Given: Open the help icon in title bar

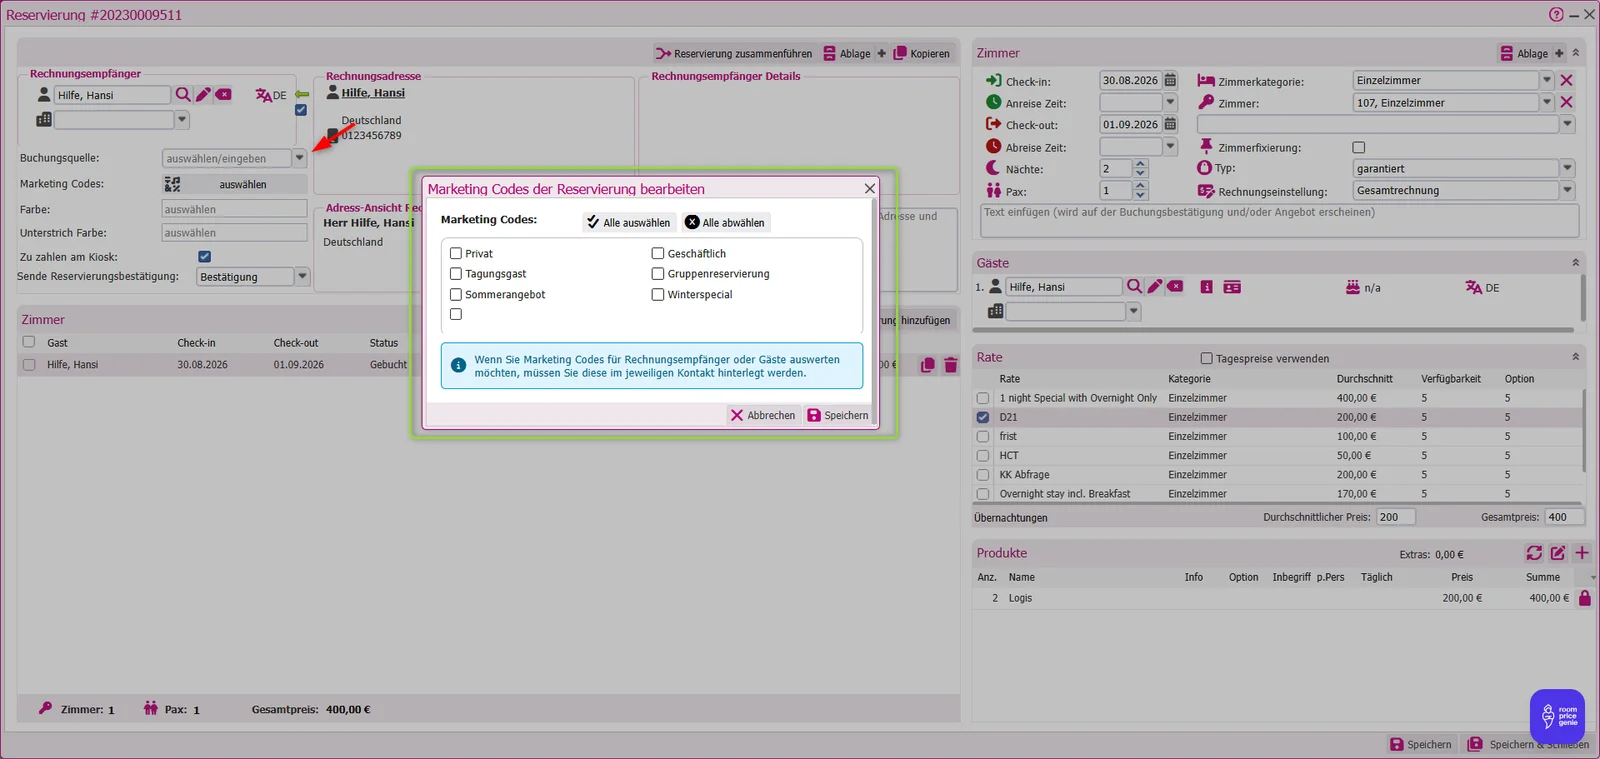Looking at the screenshot, I should [1556, 15].
